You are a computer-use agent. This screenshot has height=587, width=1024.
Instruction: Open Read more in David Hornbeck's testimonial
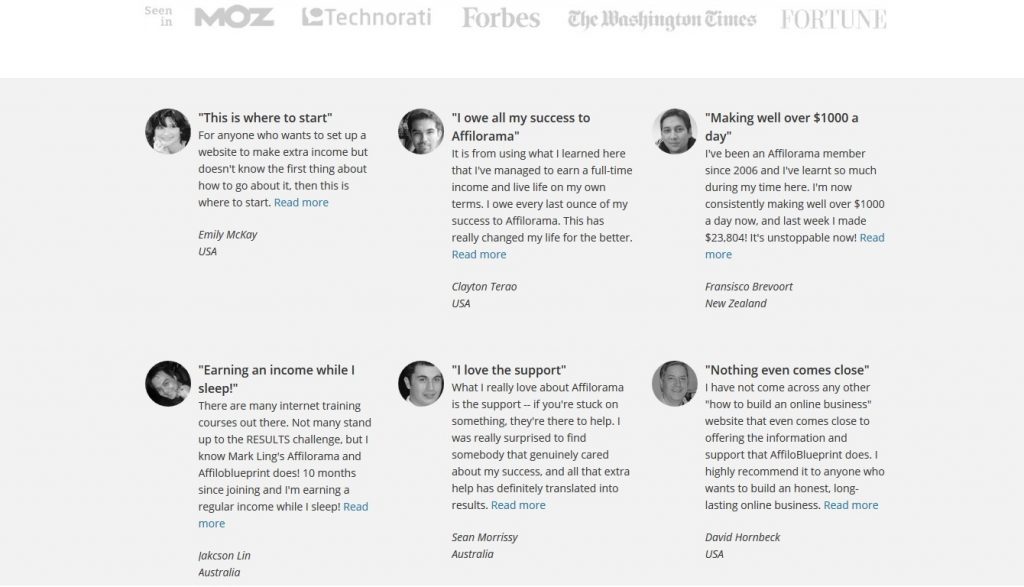(x=851, y=505)
